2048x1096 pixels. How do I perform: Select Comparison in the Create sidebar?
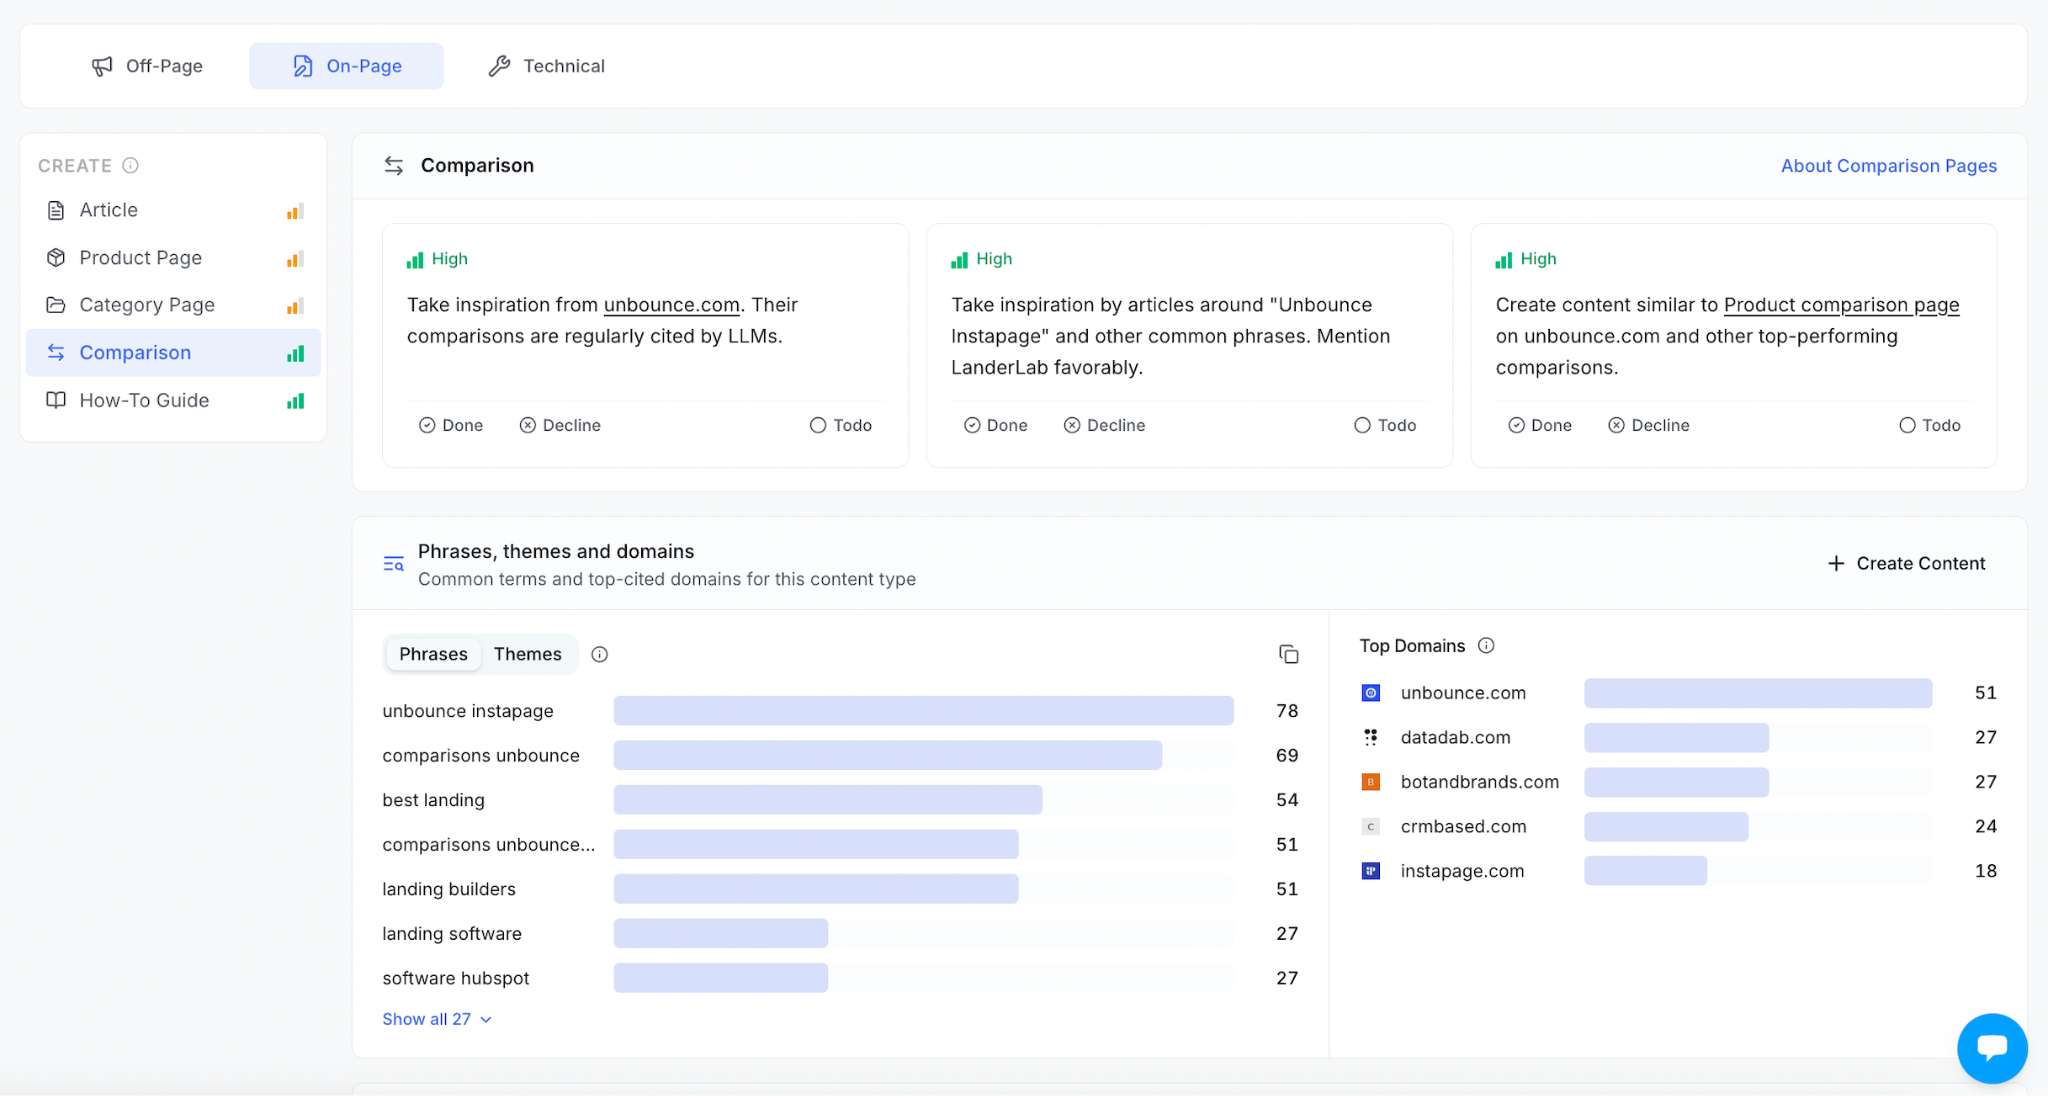click(x=173, y=353)
